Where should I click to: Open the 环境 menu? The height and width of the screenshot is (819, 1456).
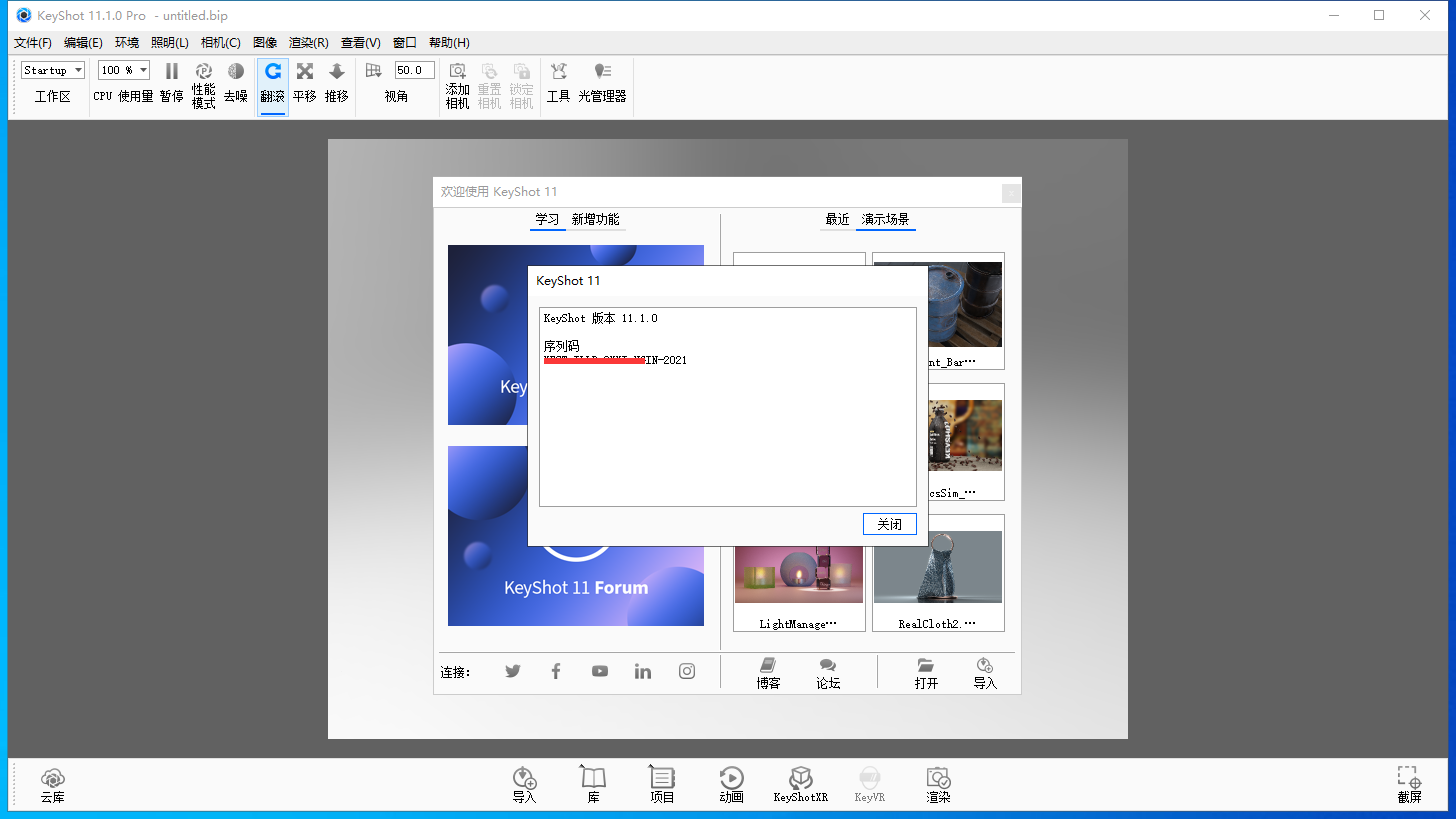pos(127,43)
